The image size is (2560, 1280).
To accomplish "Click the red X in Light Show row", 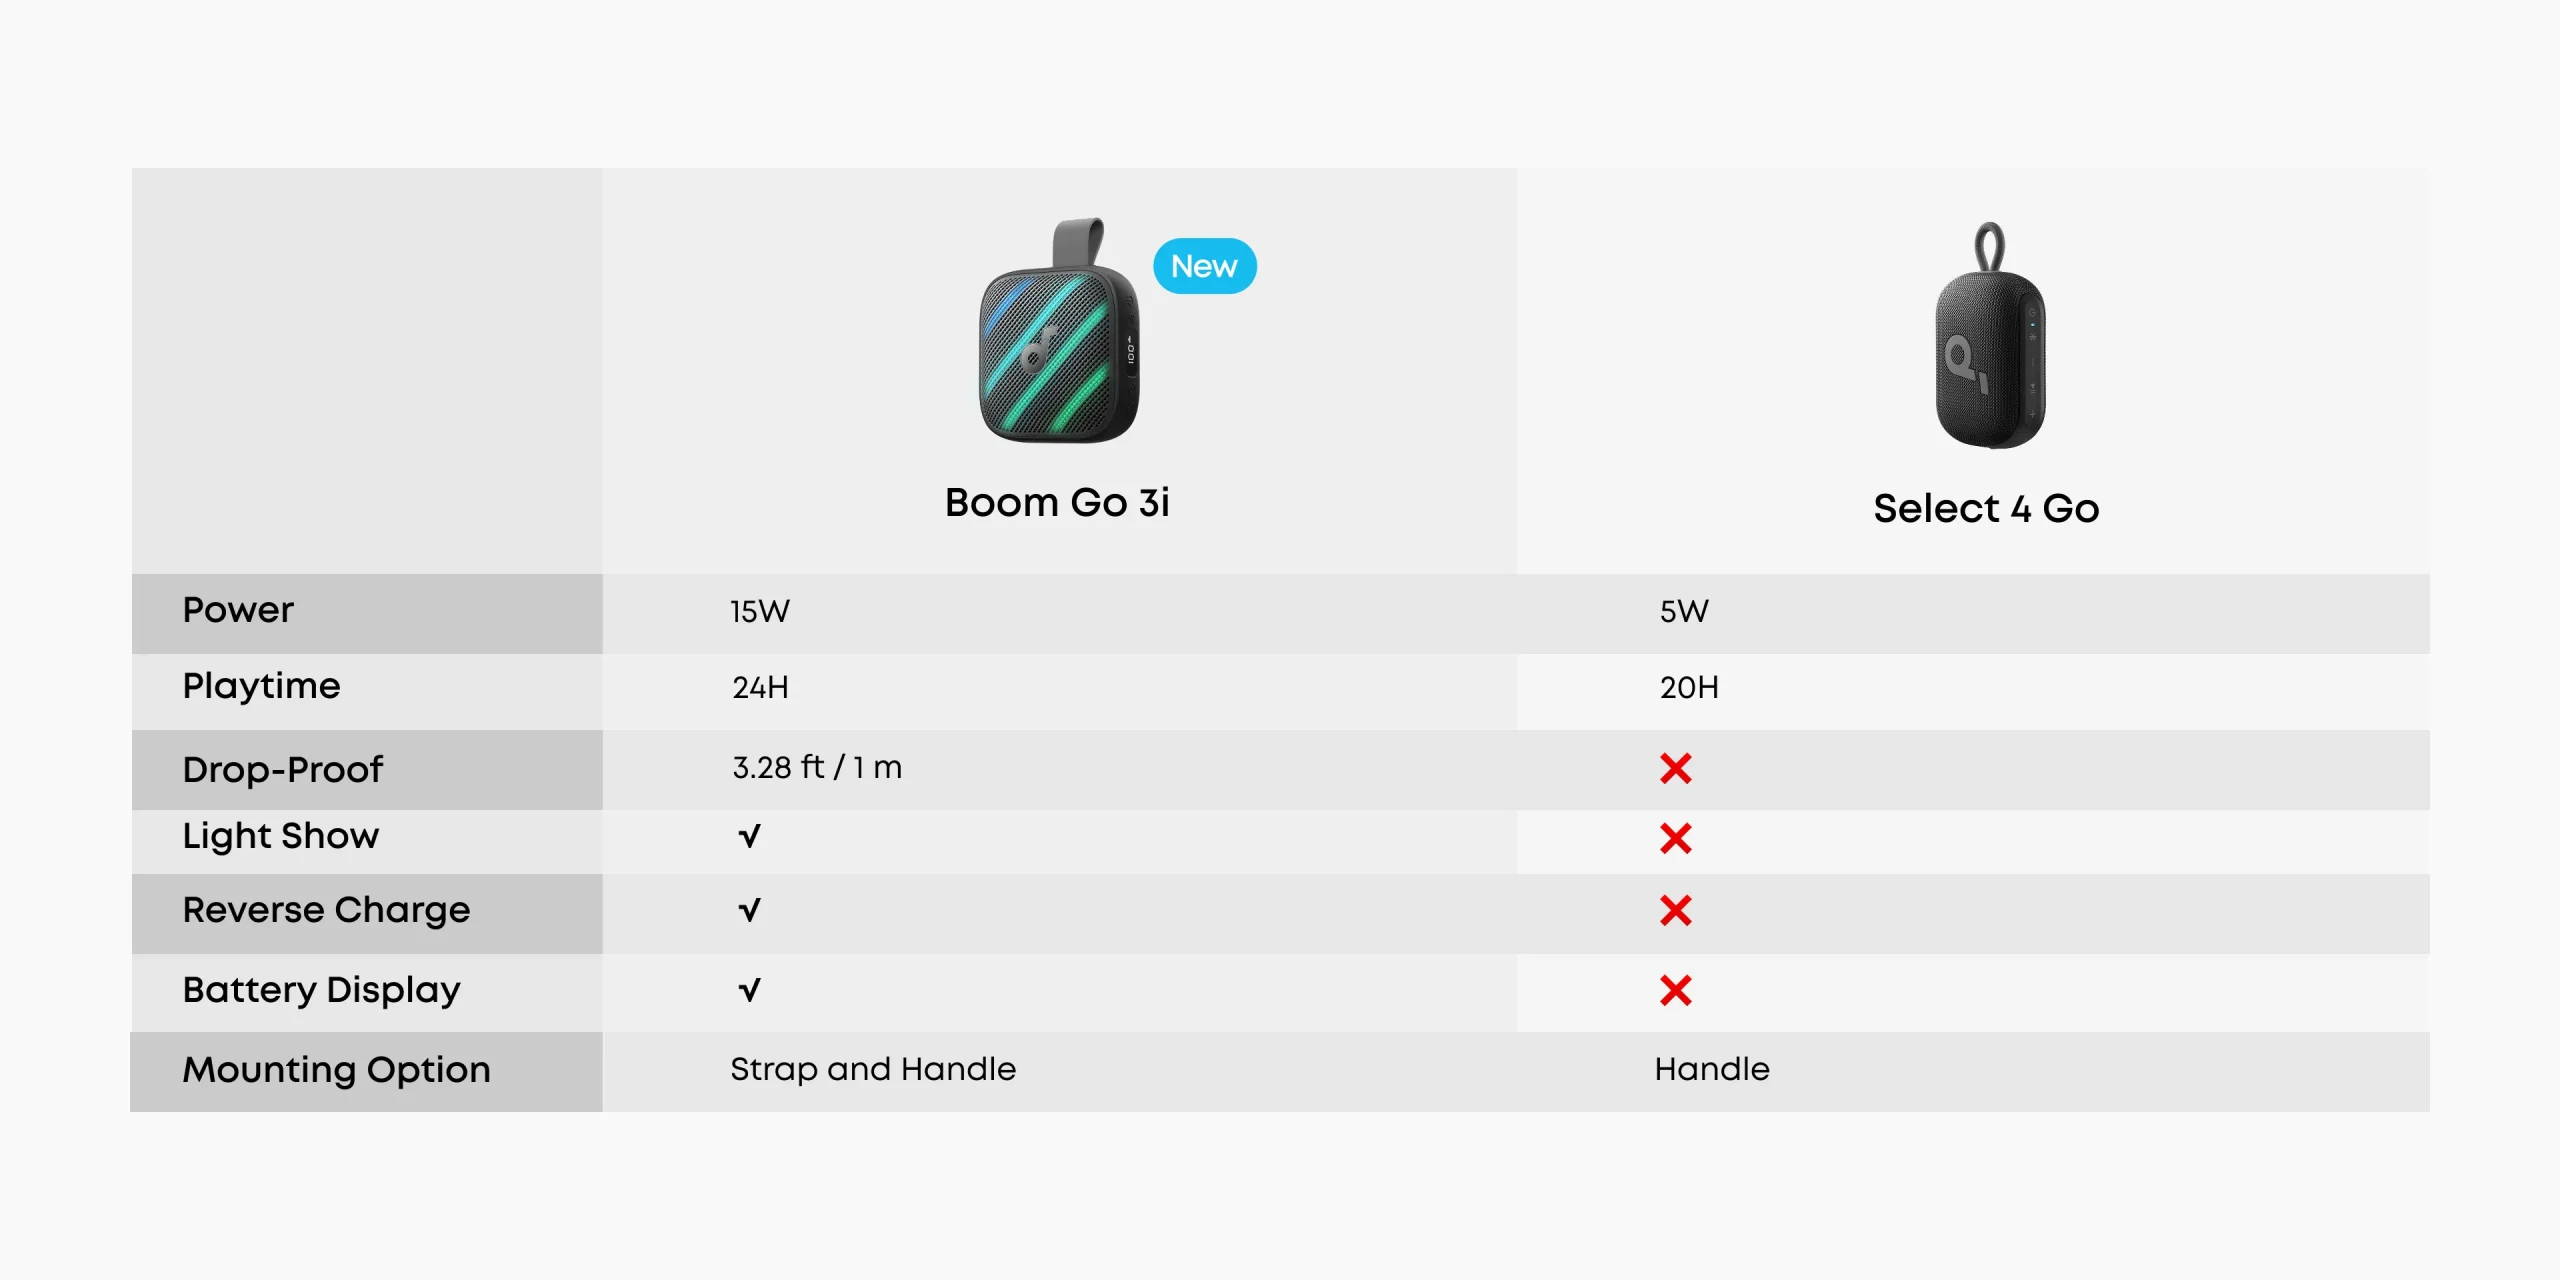I will coord(1675,838).
